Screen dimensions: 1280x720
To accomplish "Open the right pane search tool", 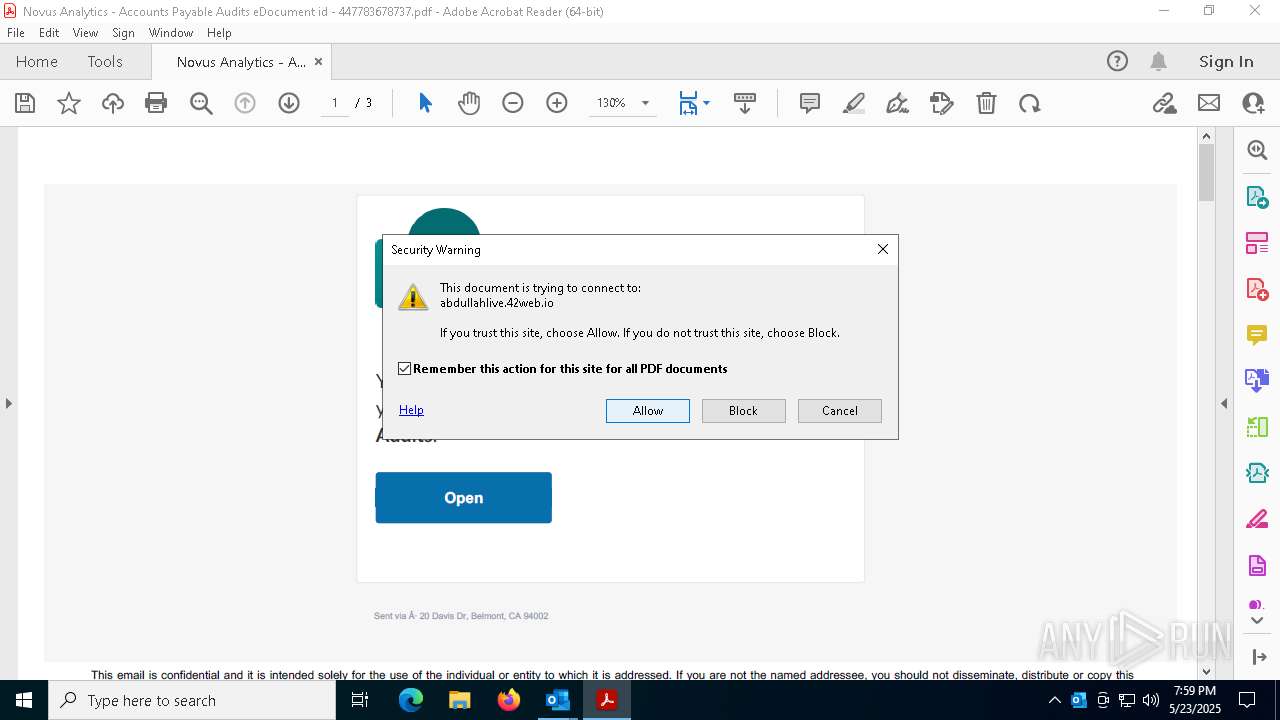I will click(1257, 150).
